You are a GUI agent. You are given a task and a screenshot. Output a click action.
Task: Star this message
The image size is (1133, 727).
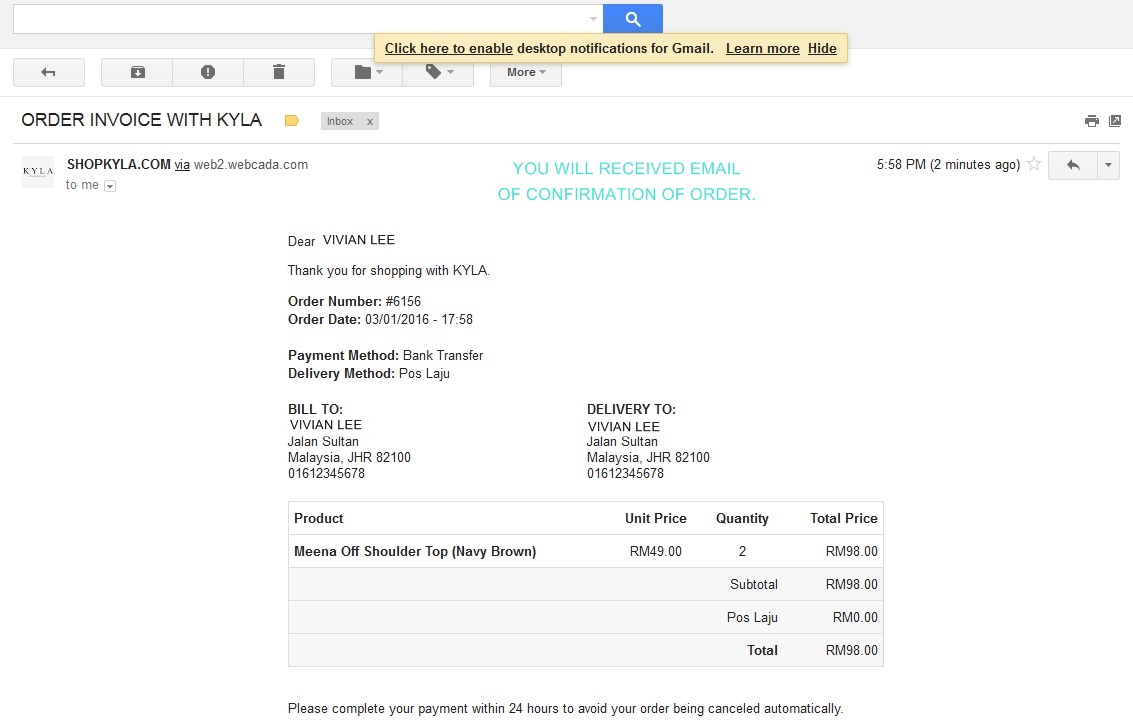coord(1034,164)
